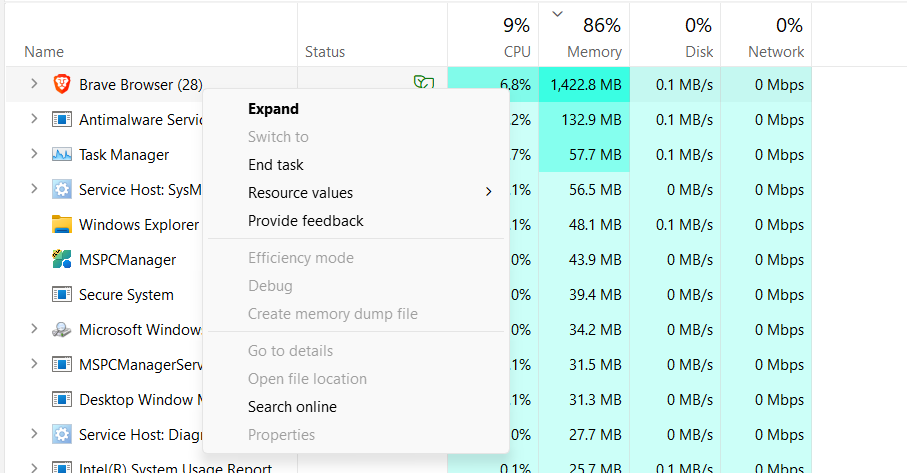This screenshot has width=907, height=473.
Task: Sort processes by the CPU column
Action: [517, 51]
